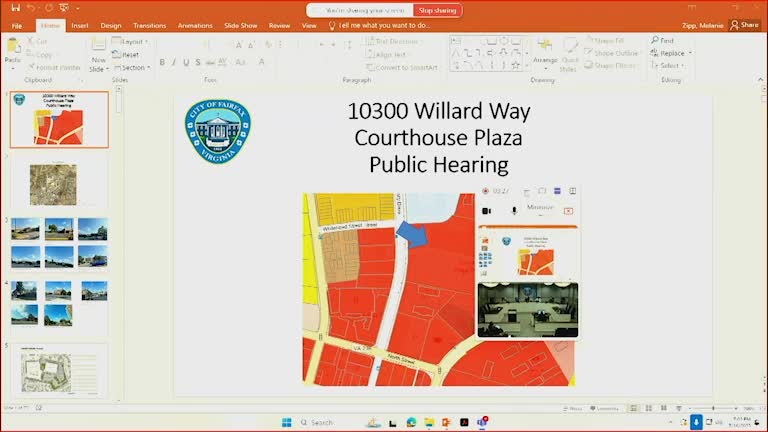The width and height of the screenshot is (768, 432).
Task: Go to the Slide Show tab
Action: (x=240, y=25)
